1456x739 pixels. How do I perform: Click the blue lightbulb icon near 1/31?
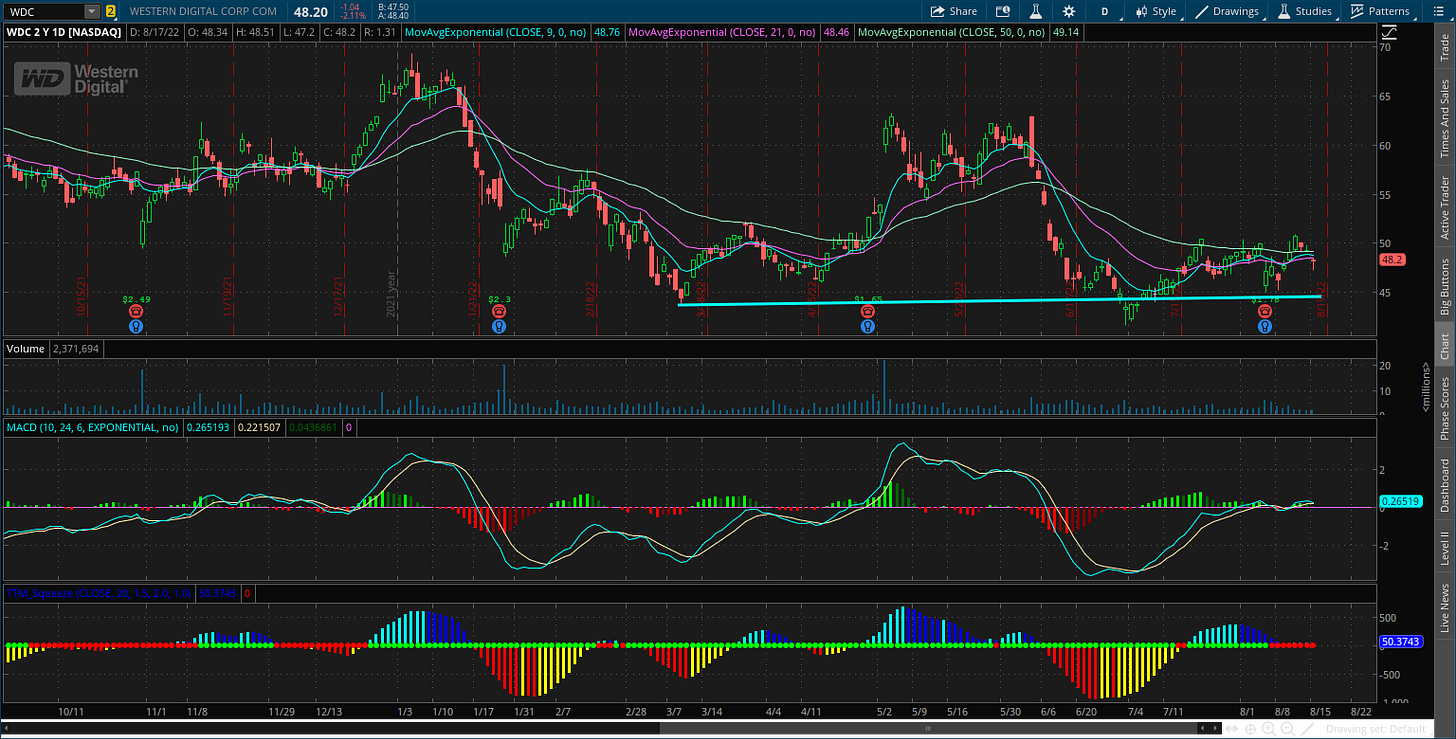point(498,326)
